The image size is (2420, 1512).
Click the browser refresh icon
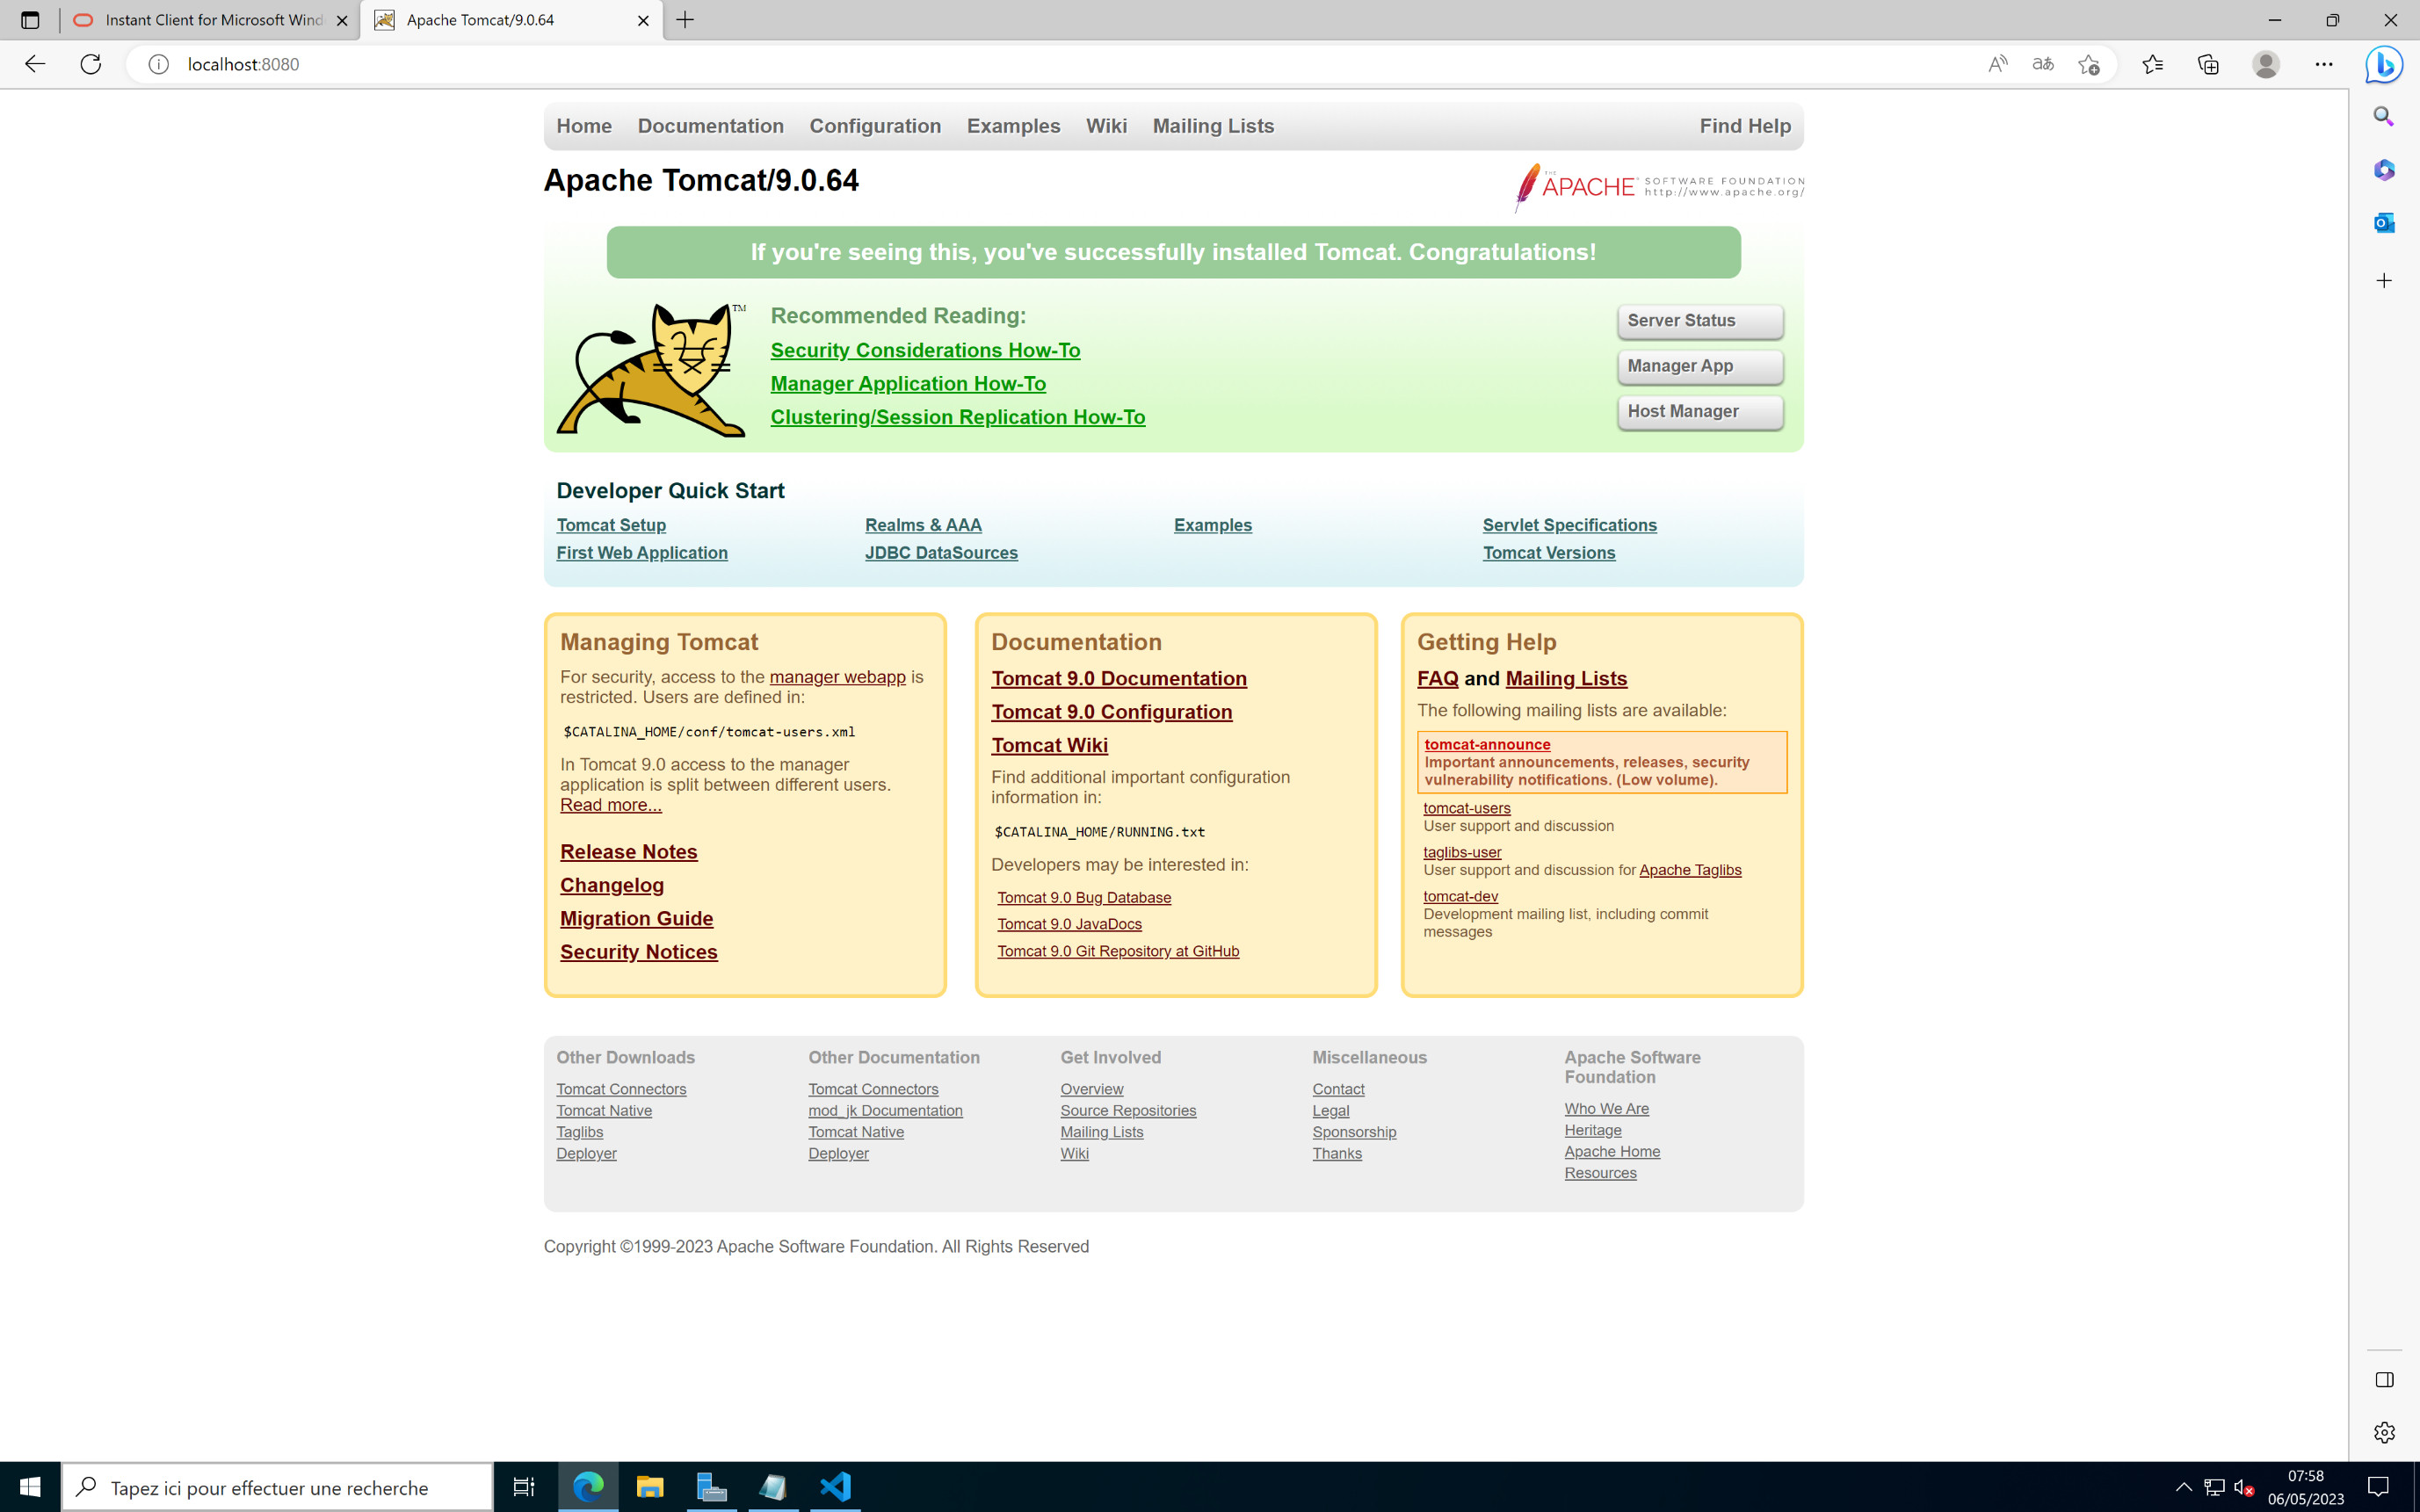[91, 64]
